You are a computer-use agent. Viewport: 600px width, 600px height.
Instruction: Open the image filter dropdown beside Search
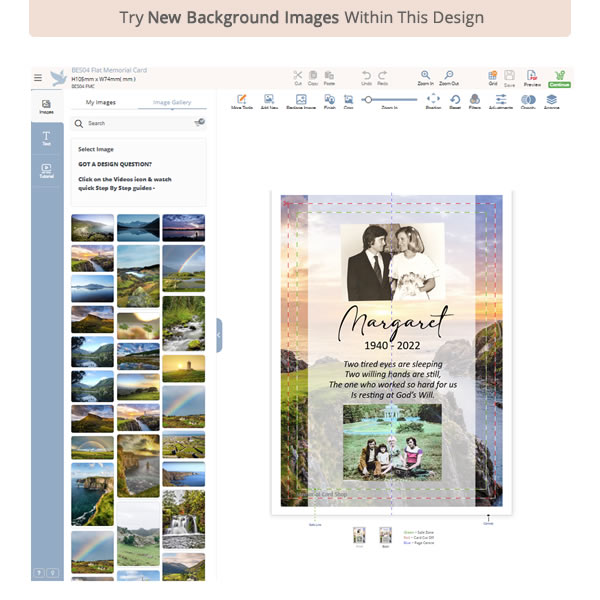199,123
